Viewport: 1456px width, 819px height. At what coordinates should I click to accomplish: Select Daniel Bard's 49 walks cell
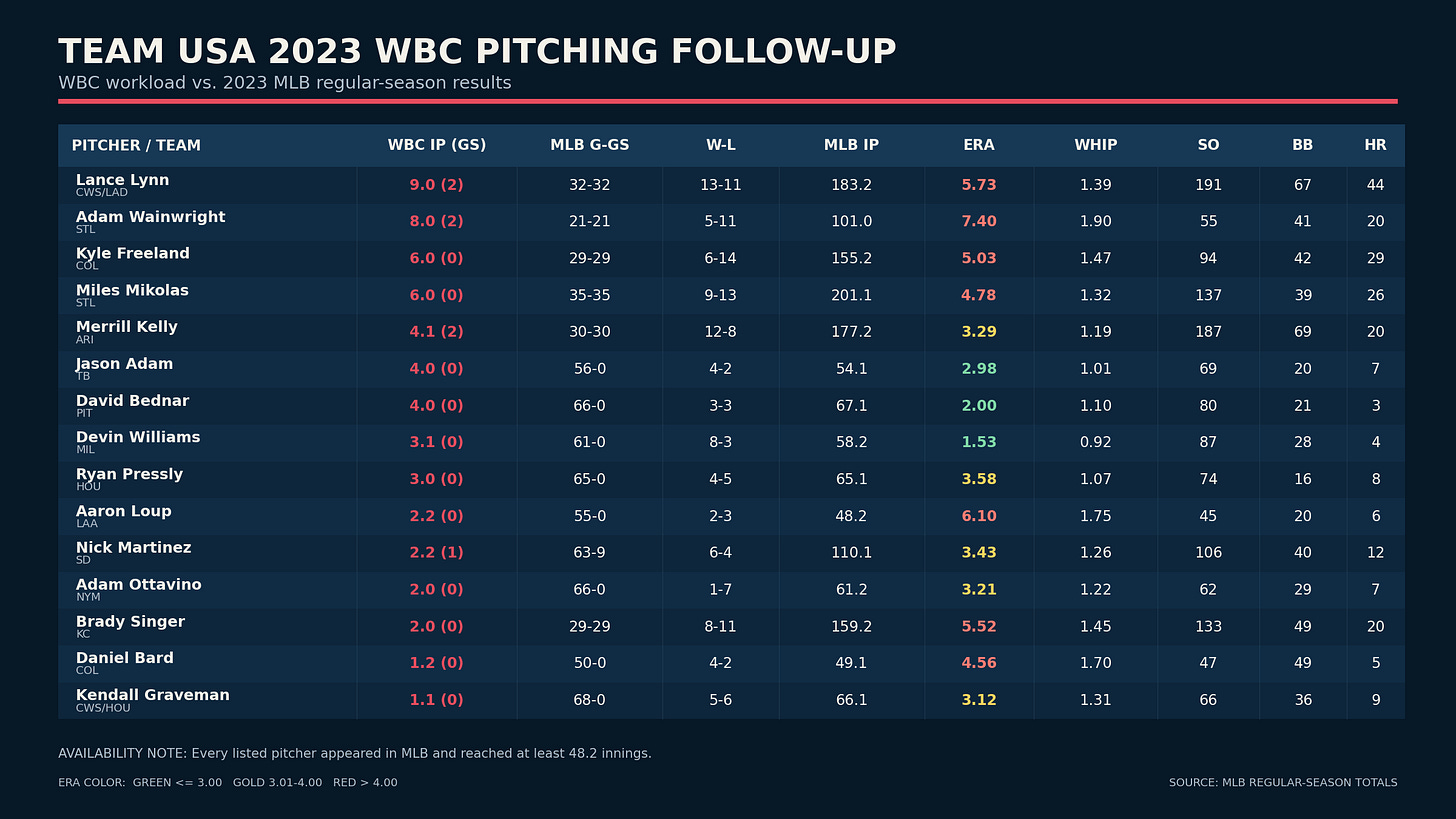click(x=1302, y=663)
